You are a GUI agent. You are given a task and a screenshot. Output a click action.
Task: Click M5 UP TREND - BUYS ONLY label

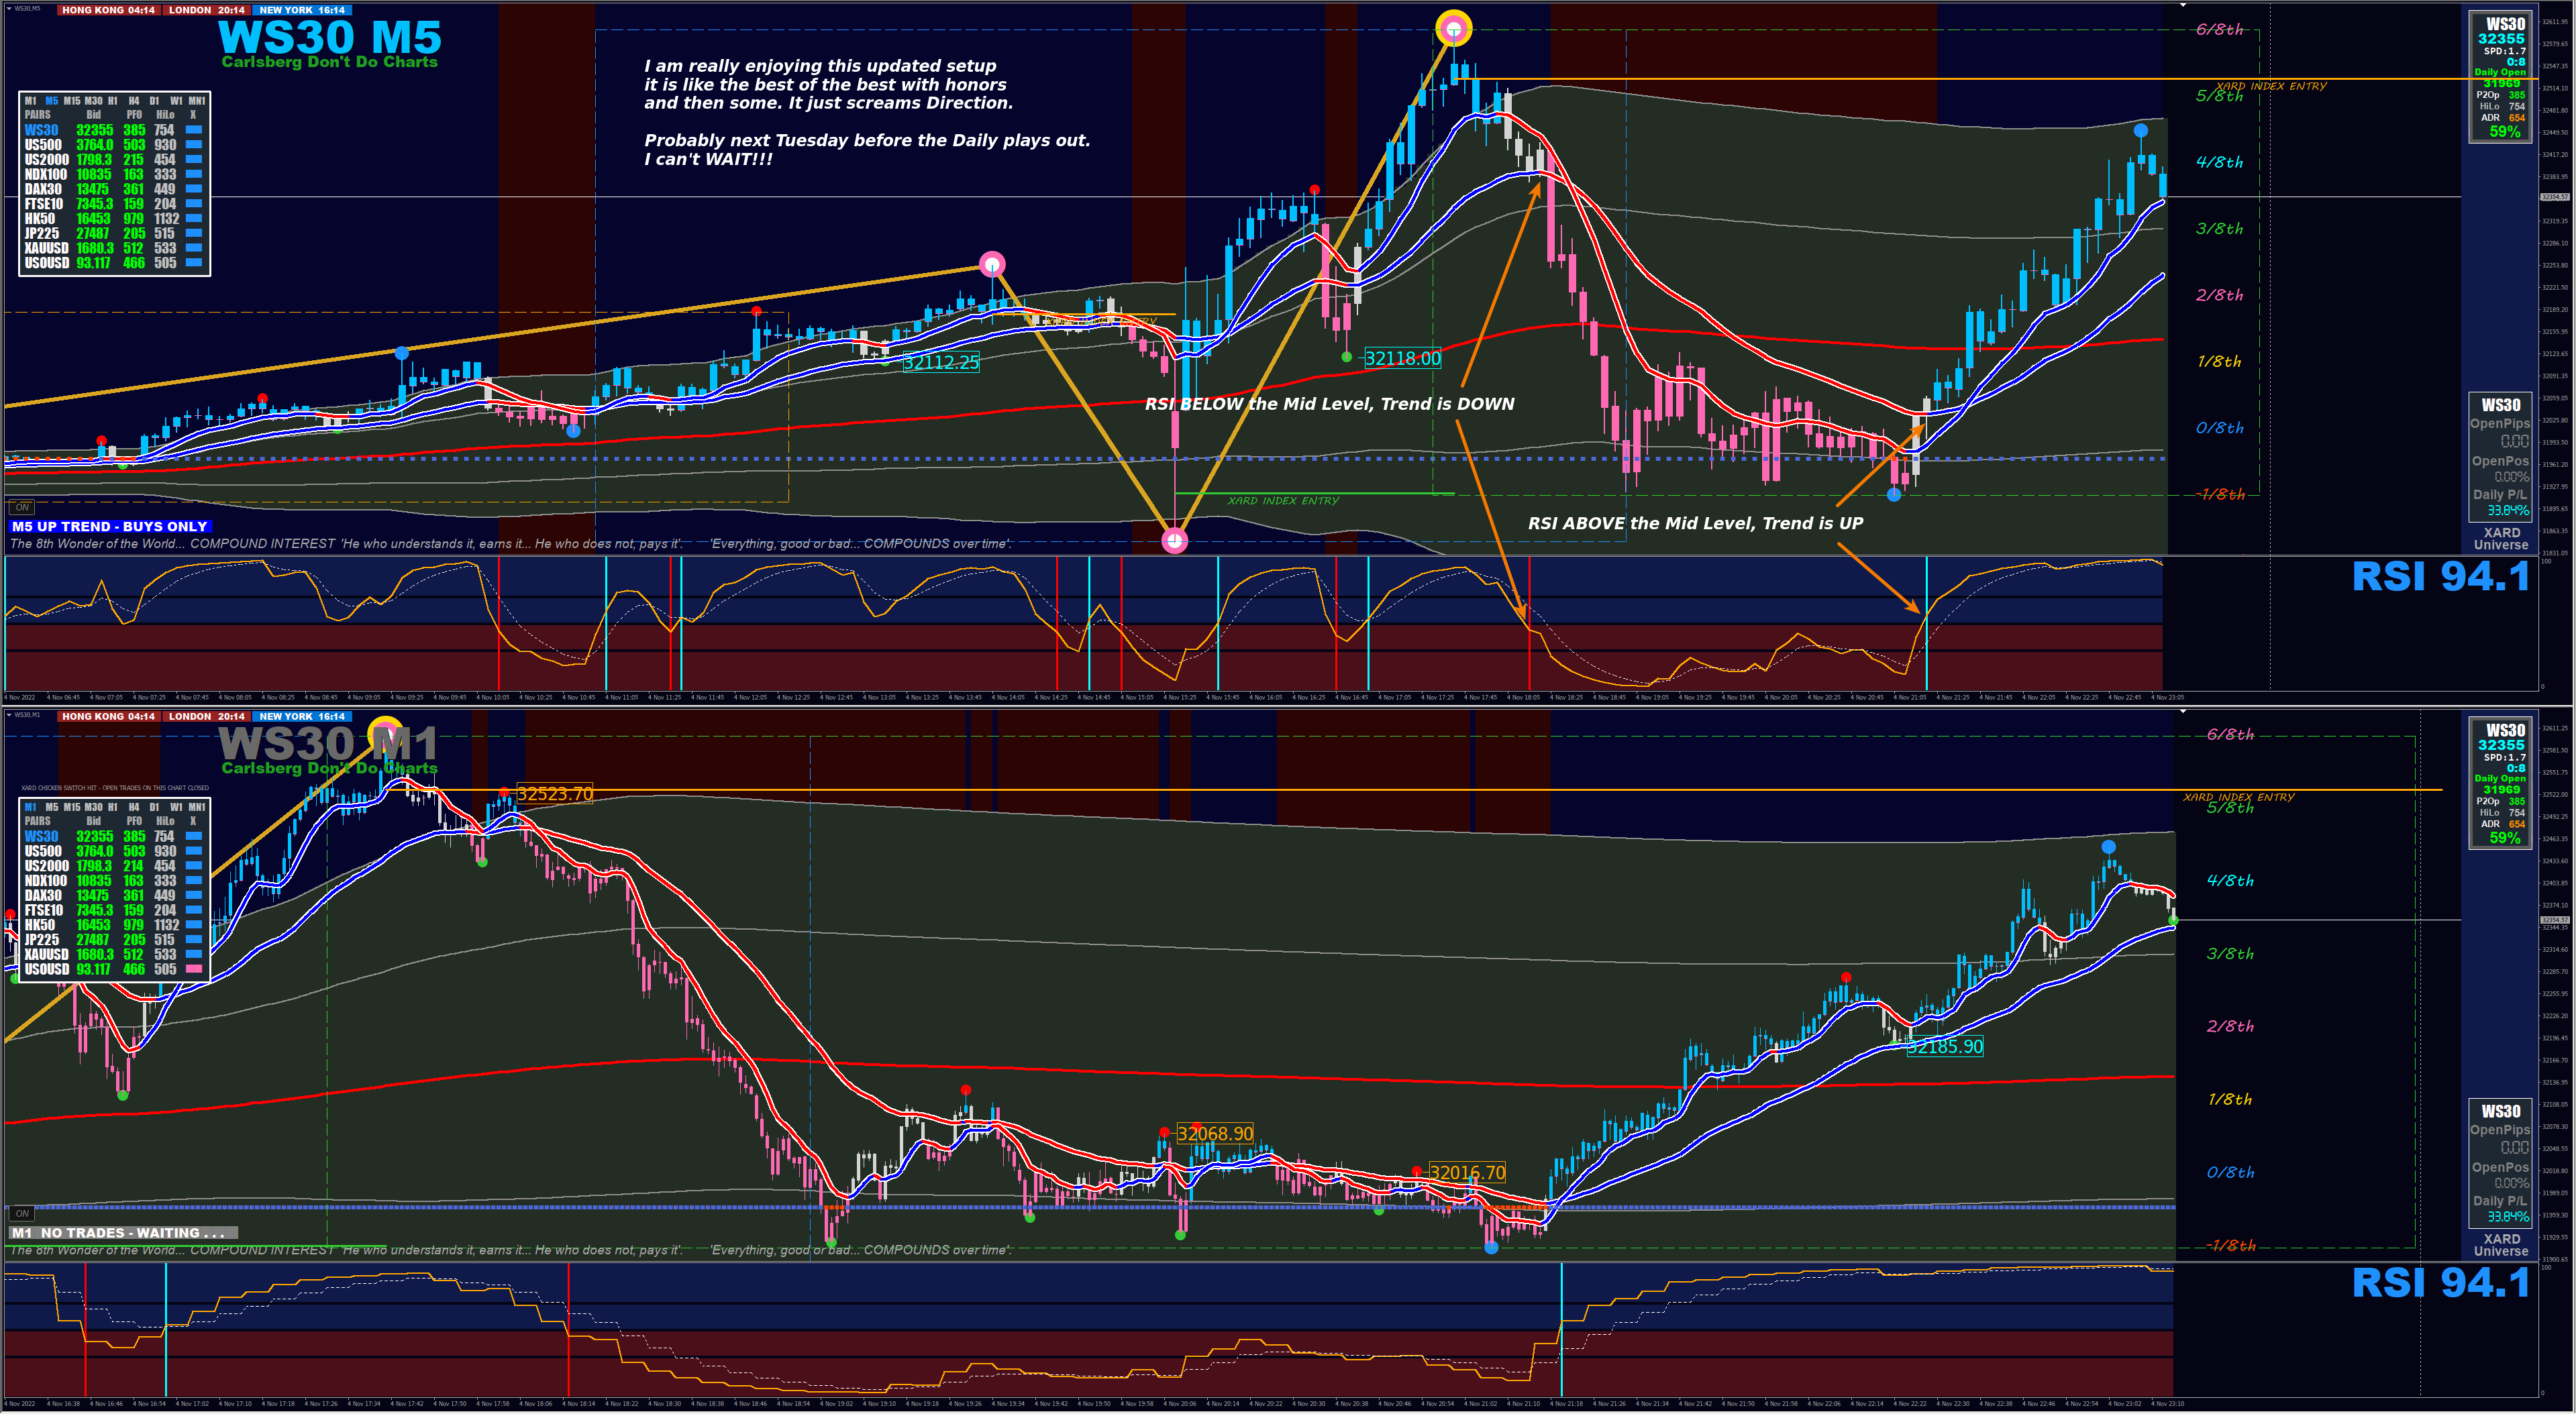click(x=110, y=526)
